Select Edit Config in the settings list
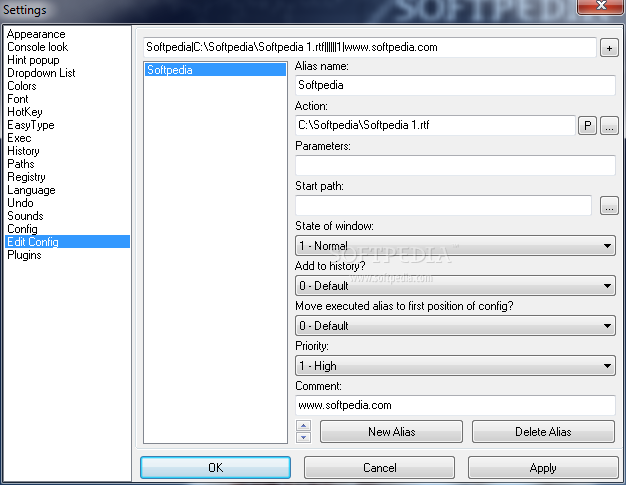Image resolution: width=626 pixels, height=485 pixels. [x=67, y=242]
